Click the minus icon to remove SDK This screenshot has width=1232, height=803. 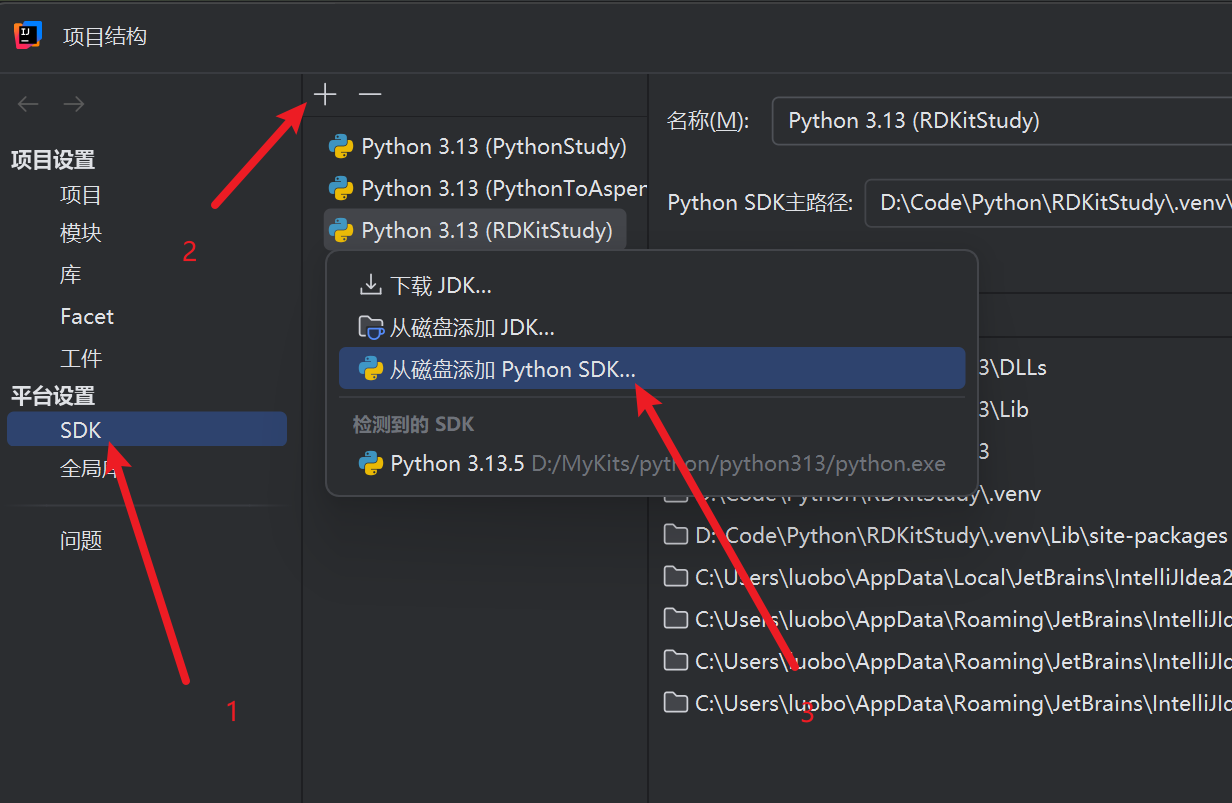370,94
